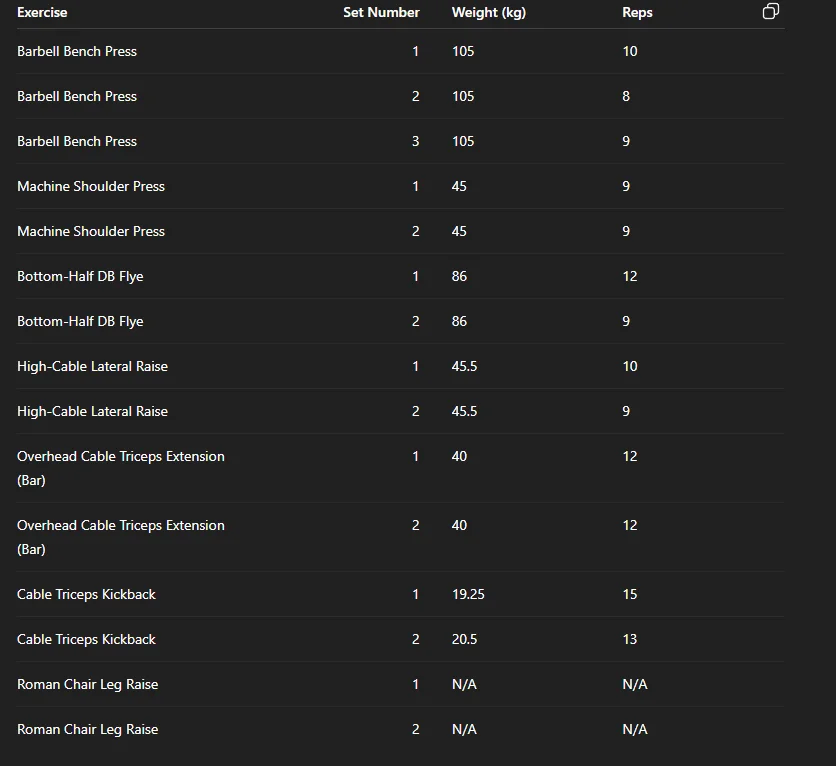The image size is (836, 766).
Task: Select High-Cable Lateral Raise set 1 exercise name
Action: pyautogui.click(x=92, y=366)
